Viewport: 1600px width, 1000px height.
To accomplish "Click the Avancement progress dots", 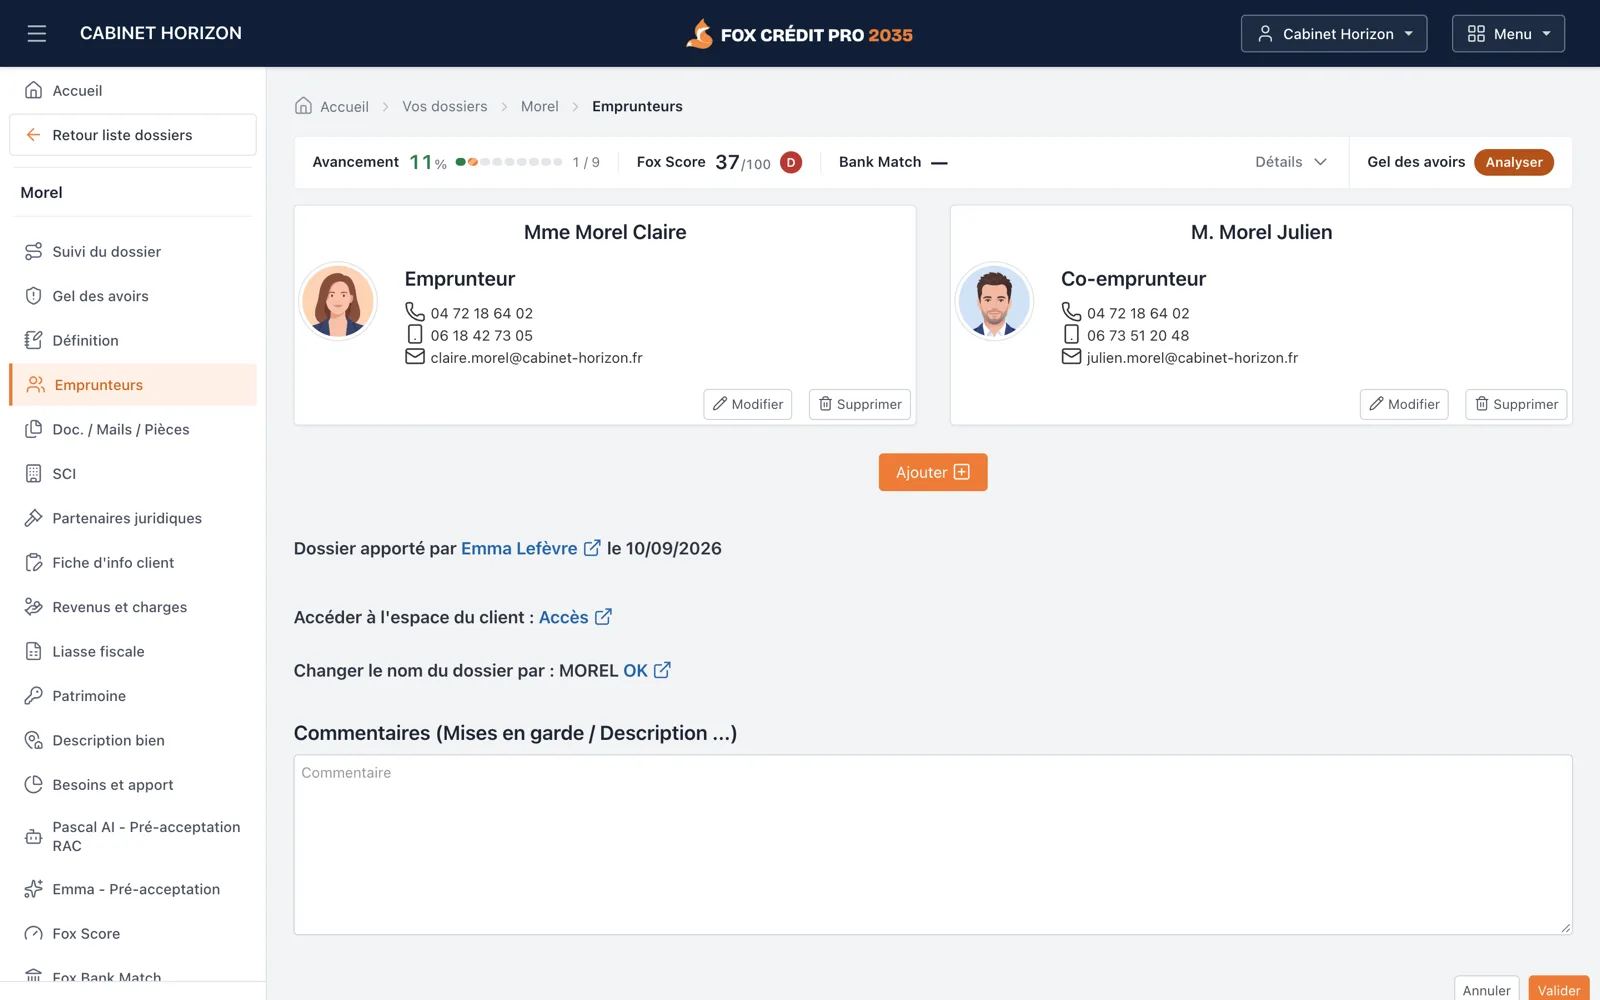I will pyautogui.click(x=509, y=162).
